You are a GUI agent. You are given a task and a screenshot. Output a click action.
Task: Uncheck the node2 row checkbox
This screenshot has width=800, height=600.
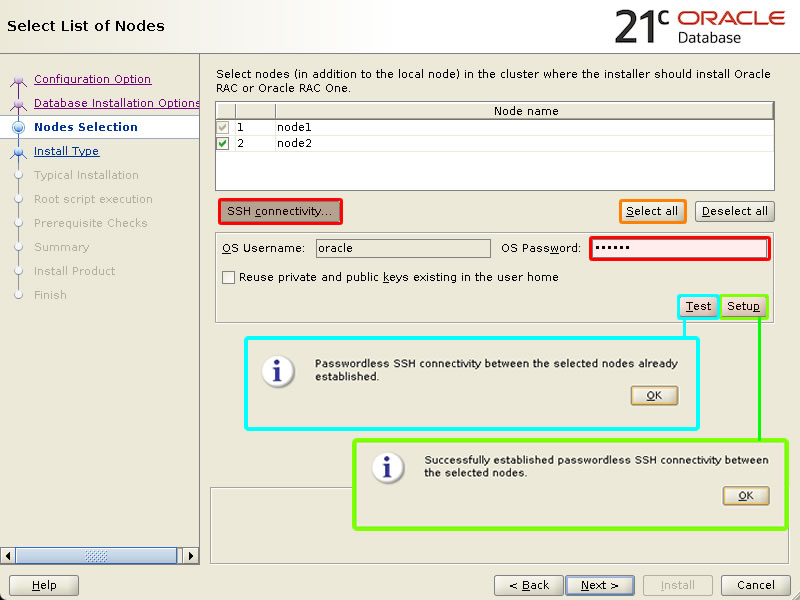point(222,143)
